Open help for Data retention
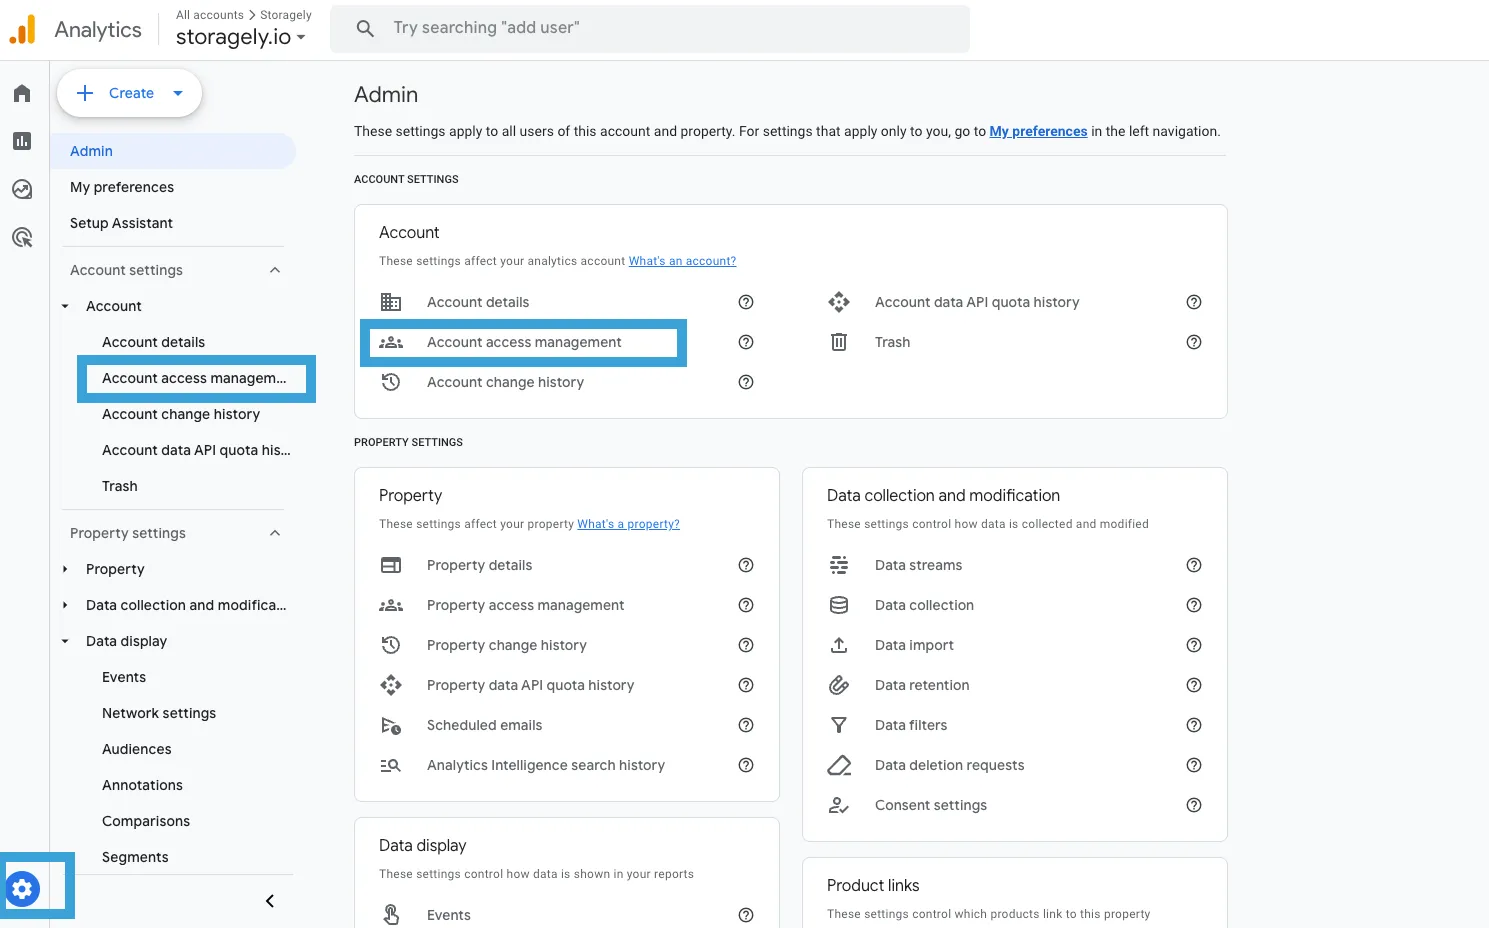Screen dimensions: 1489x928 1194,685
